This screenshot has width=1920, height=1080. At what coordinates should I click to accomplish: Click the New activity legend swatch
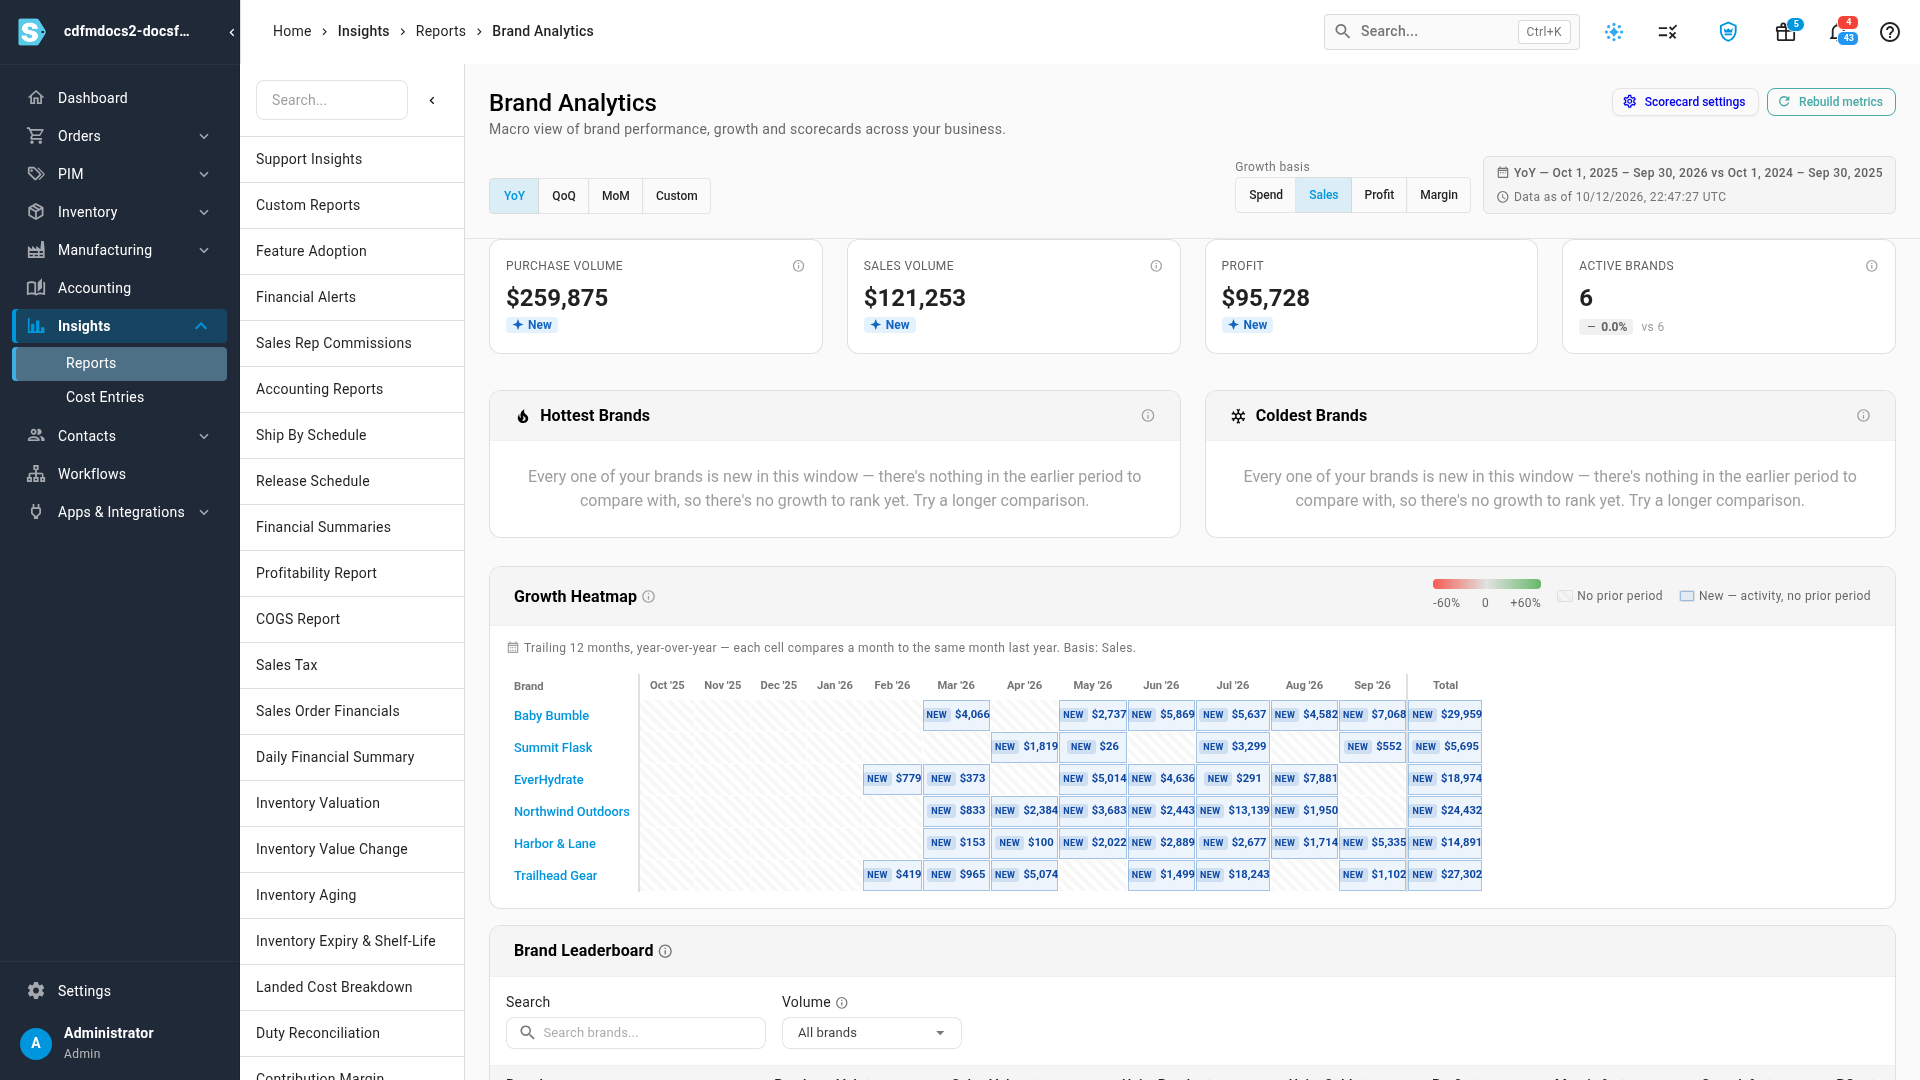1687,596
